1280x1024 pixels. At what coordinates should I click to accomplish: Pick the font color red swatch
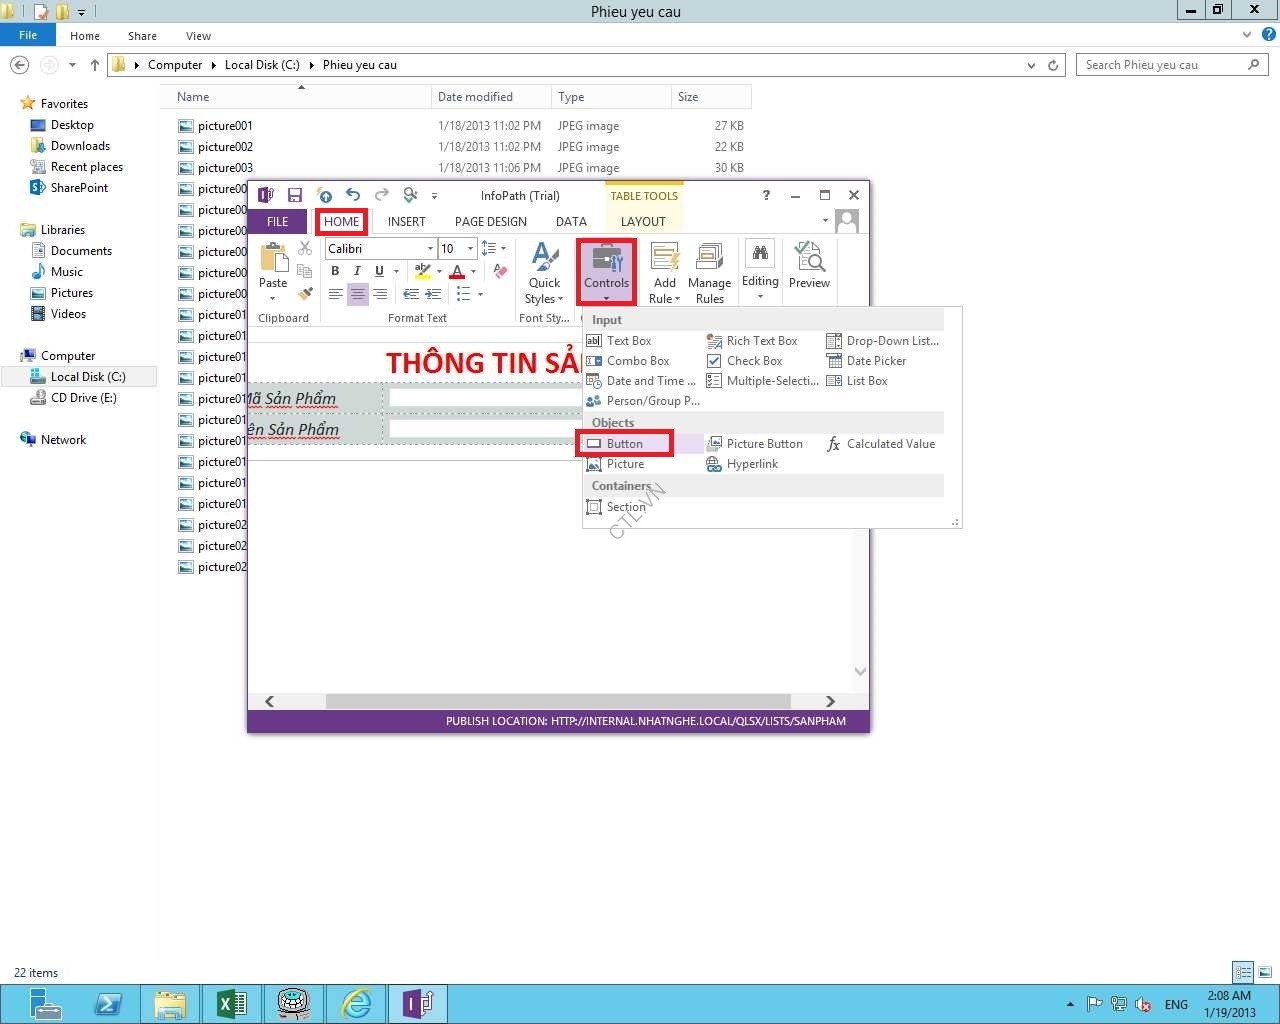pos(457,272)
